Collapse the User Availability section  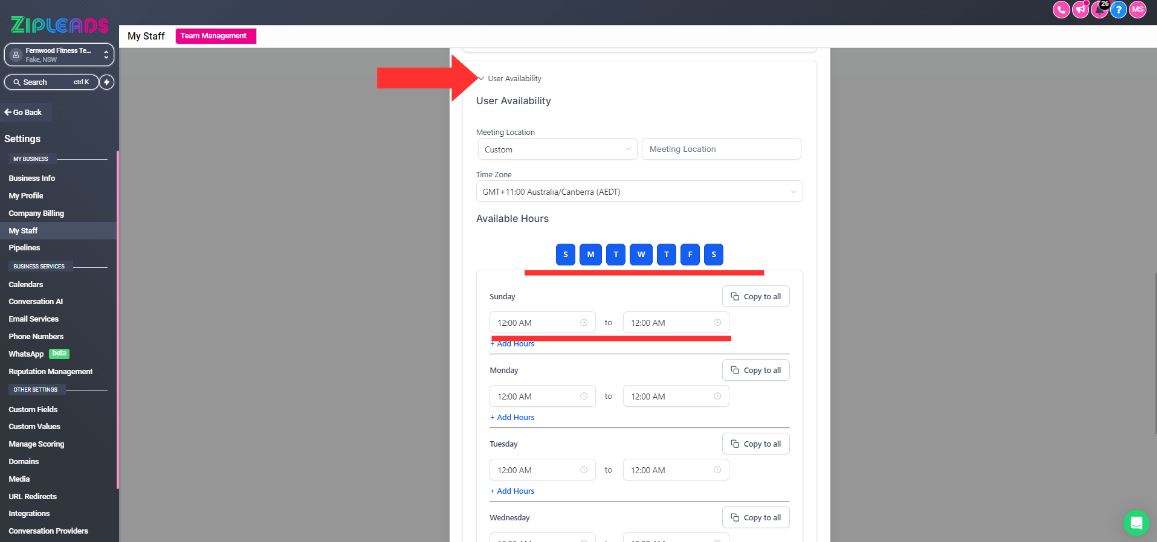(509, 78)
